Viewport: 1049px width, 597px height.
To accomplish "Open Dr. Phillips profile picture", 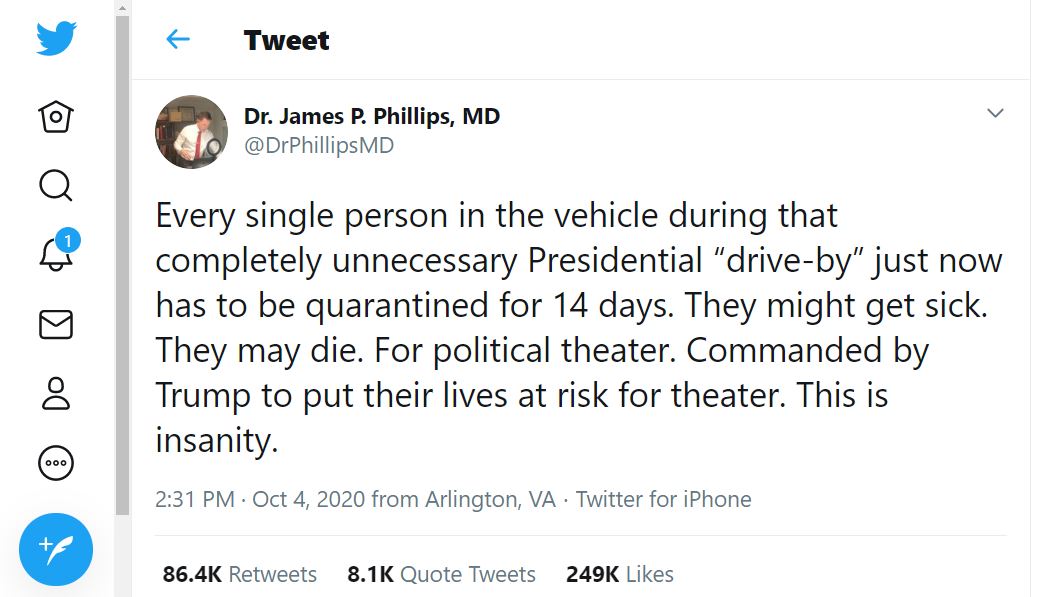I will [191, 132].
